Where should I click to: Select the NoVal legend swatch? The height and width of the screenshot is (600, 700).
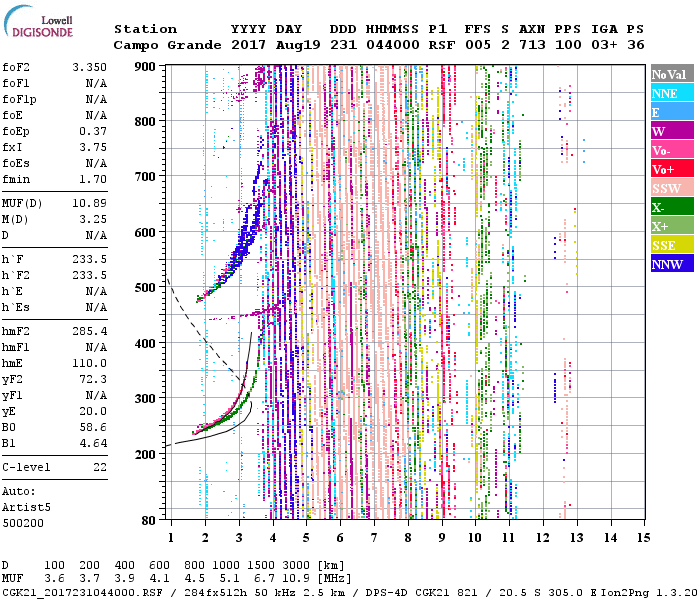(x=672, y=74)
